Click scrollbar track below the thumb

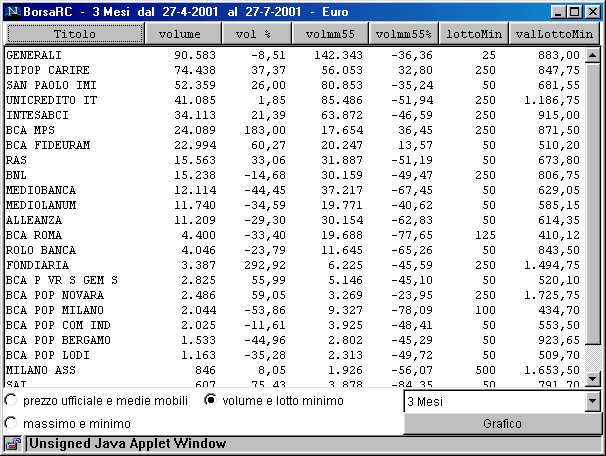592,358
